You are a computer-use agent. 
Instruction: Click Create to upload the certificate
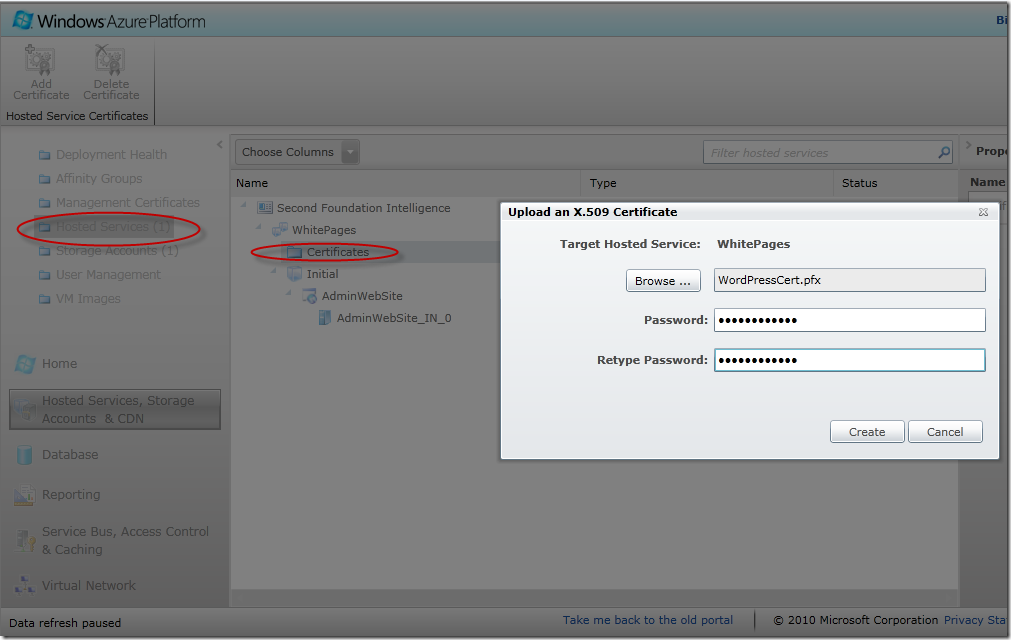(x=867, y=432)
